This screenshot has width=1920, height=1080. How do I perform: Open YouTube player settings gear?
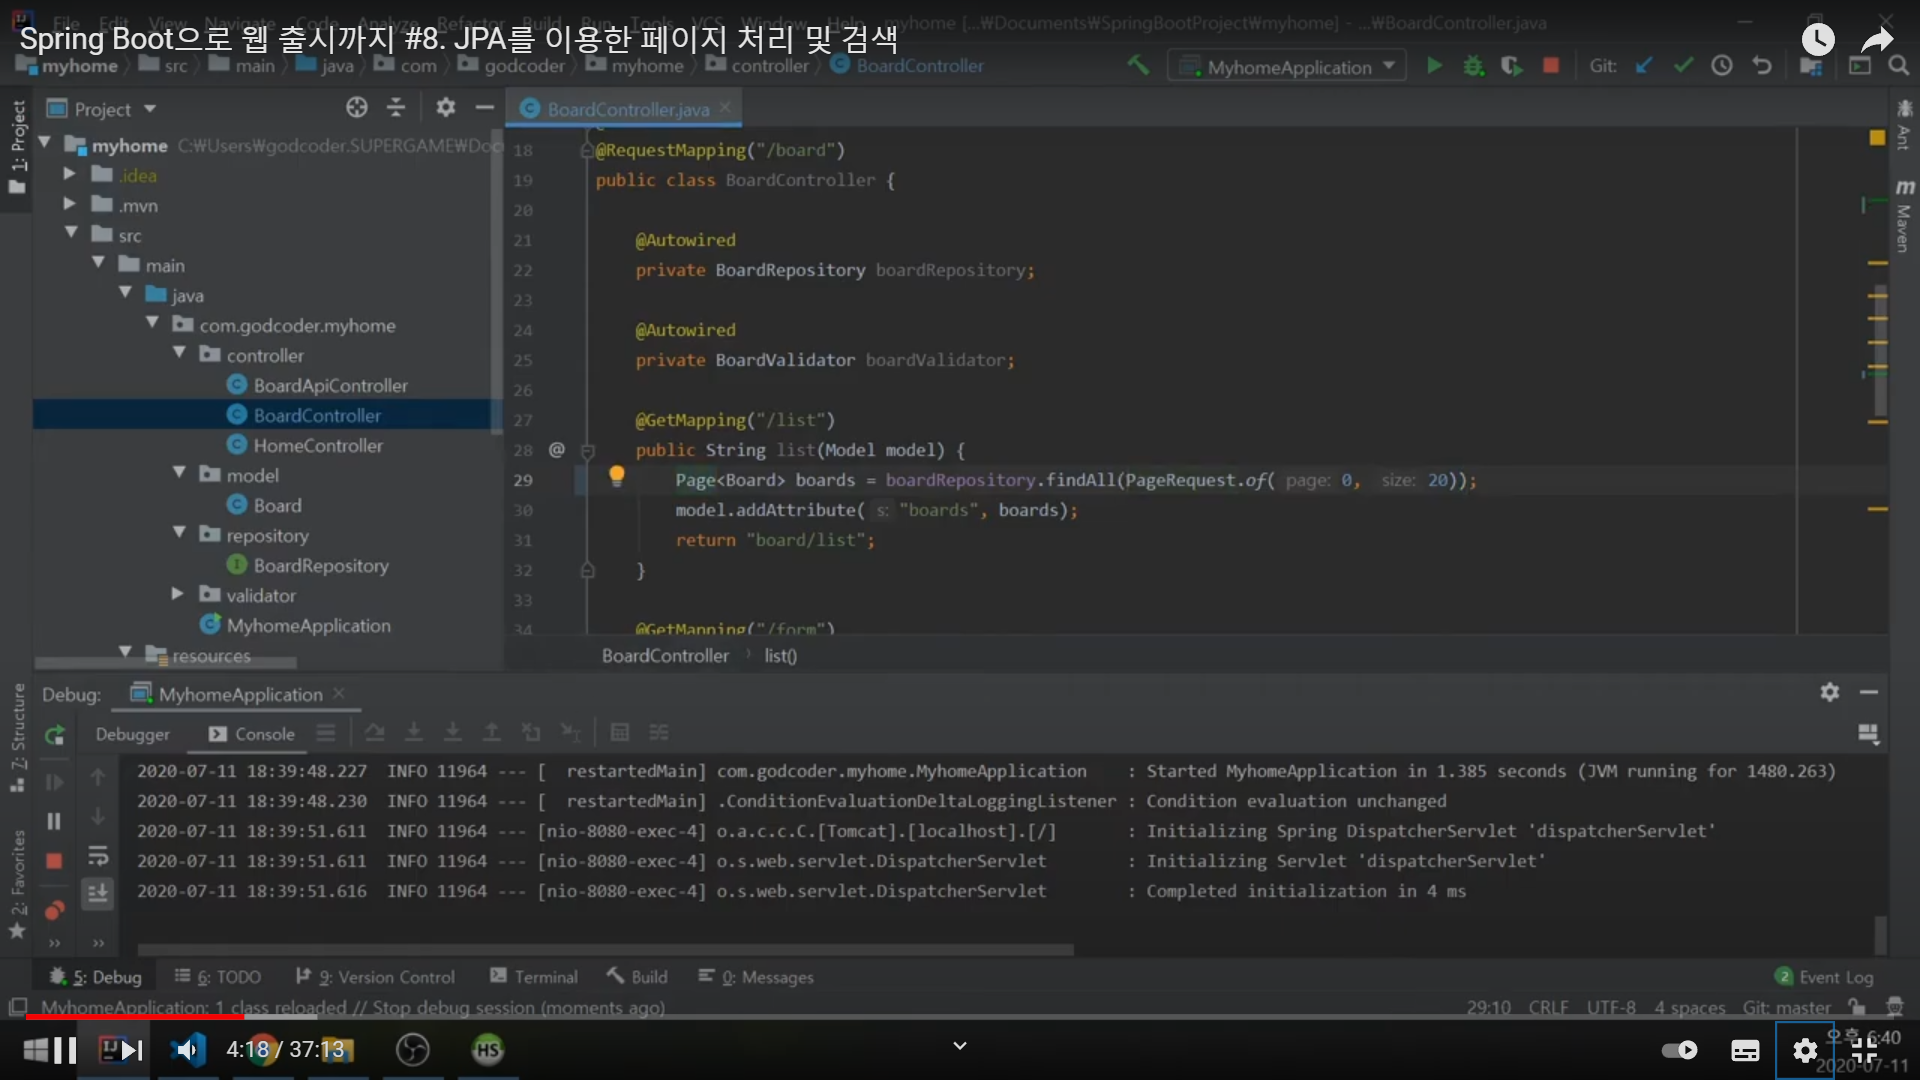click(1805, 1050)
